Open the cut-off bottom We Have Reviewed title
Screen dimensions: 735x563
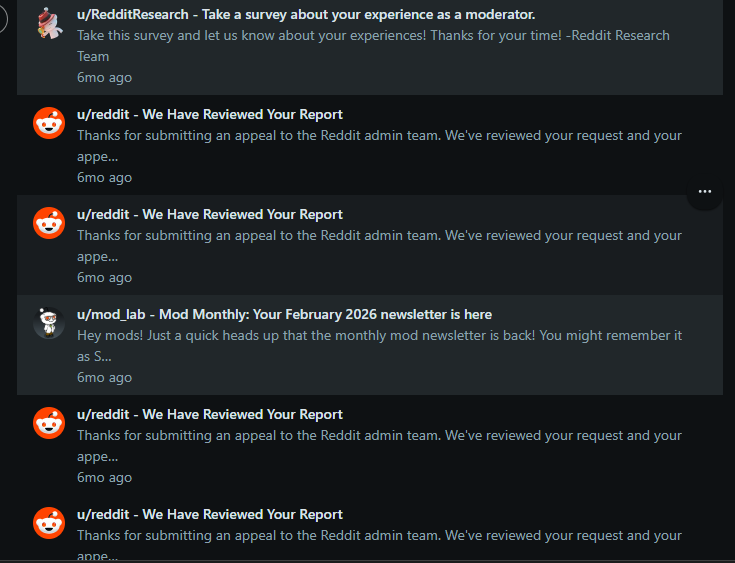(210, 514)
